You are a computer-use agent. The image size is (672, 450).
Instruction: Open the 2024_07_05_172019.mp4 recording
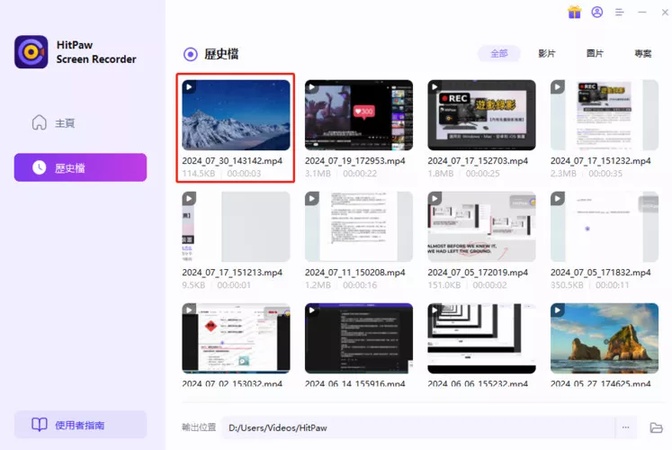pos(481,226)
